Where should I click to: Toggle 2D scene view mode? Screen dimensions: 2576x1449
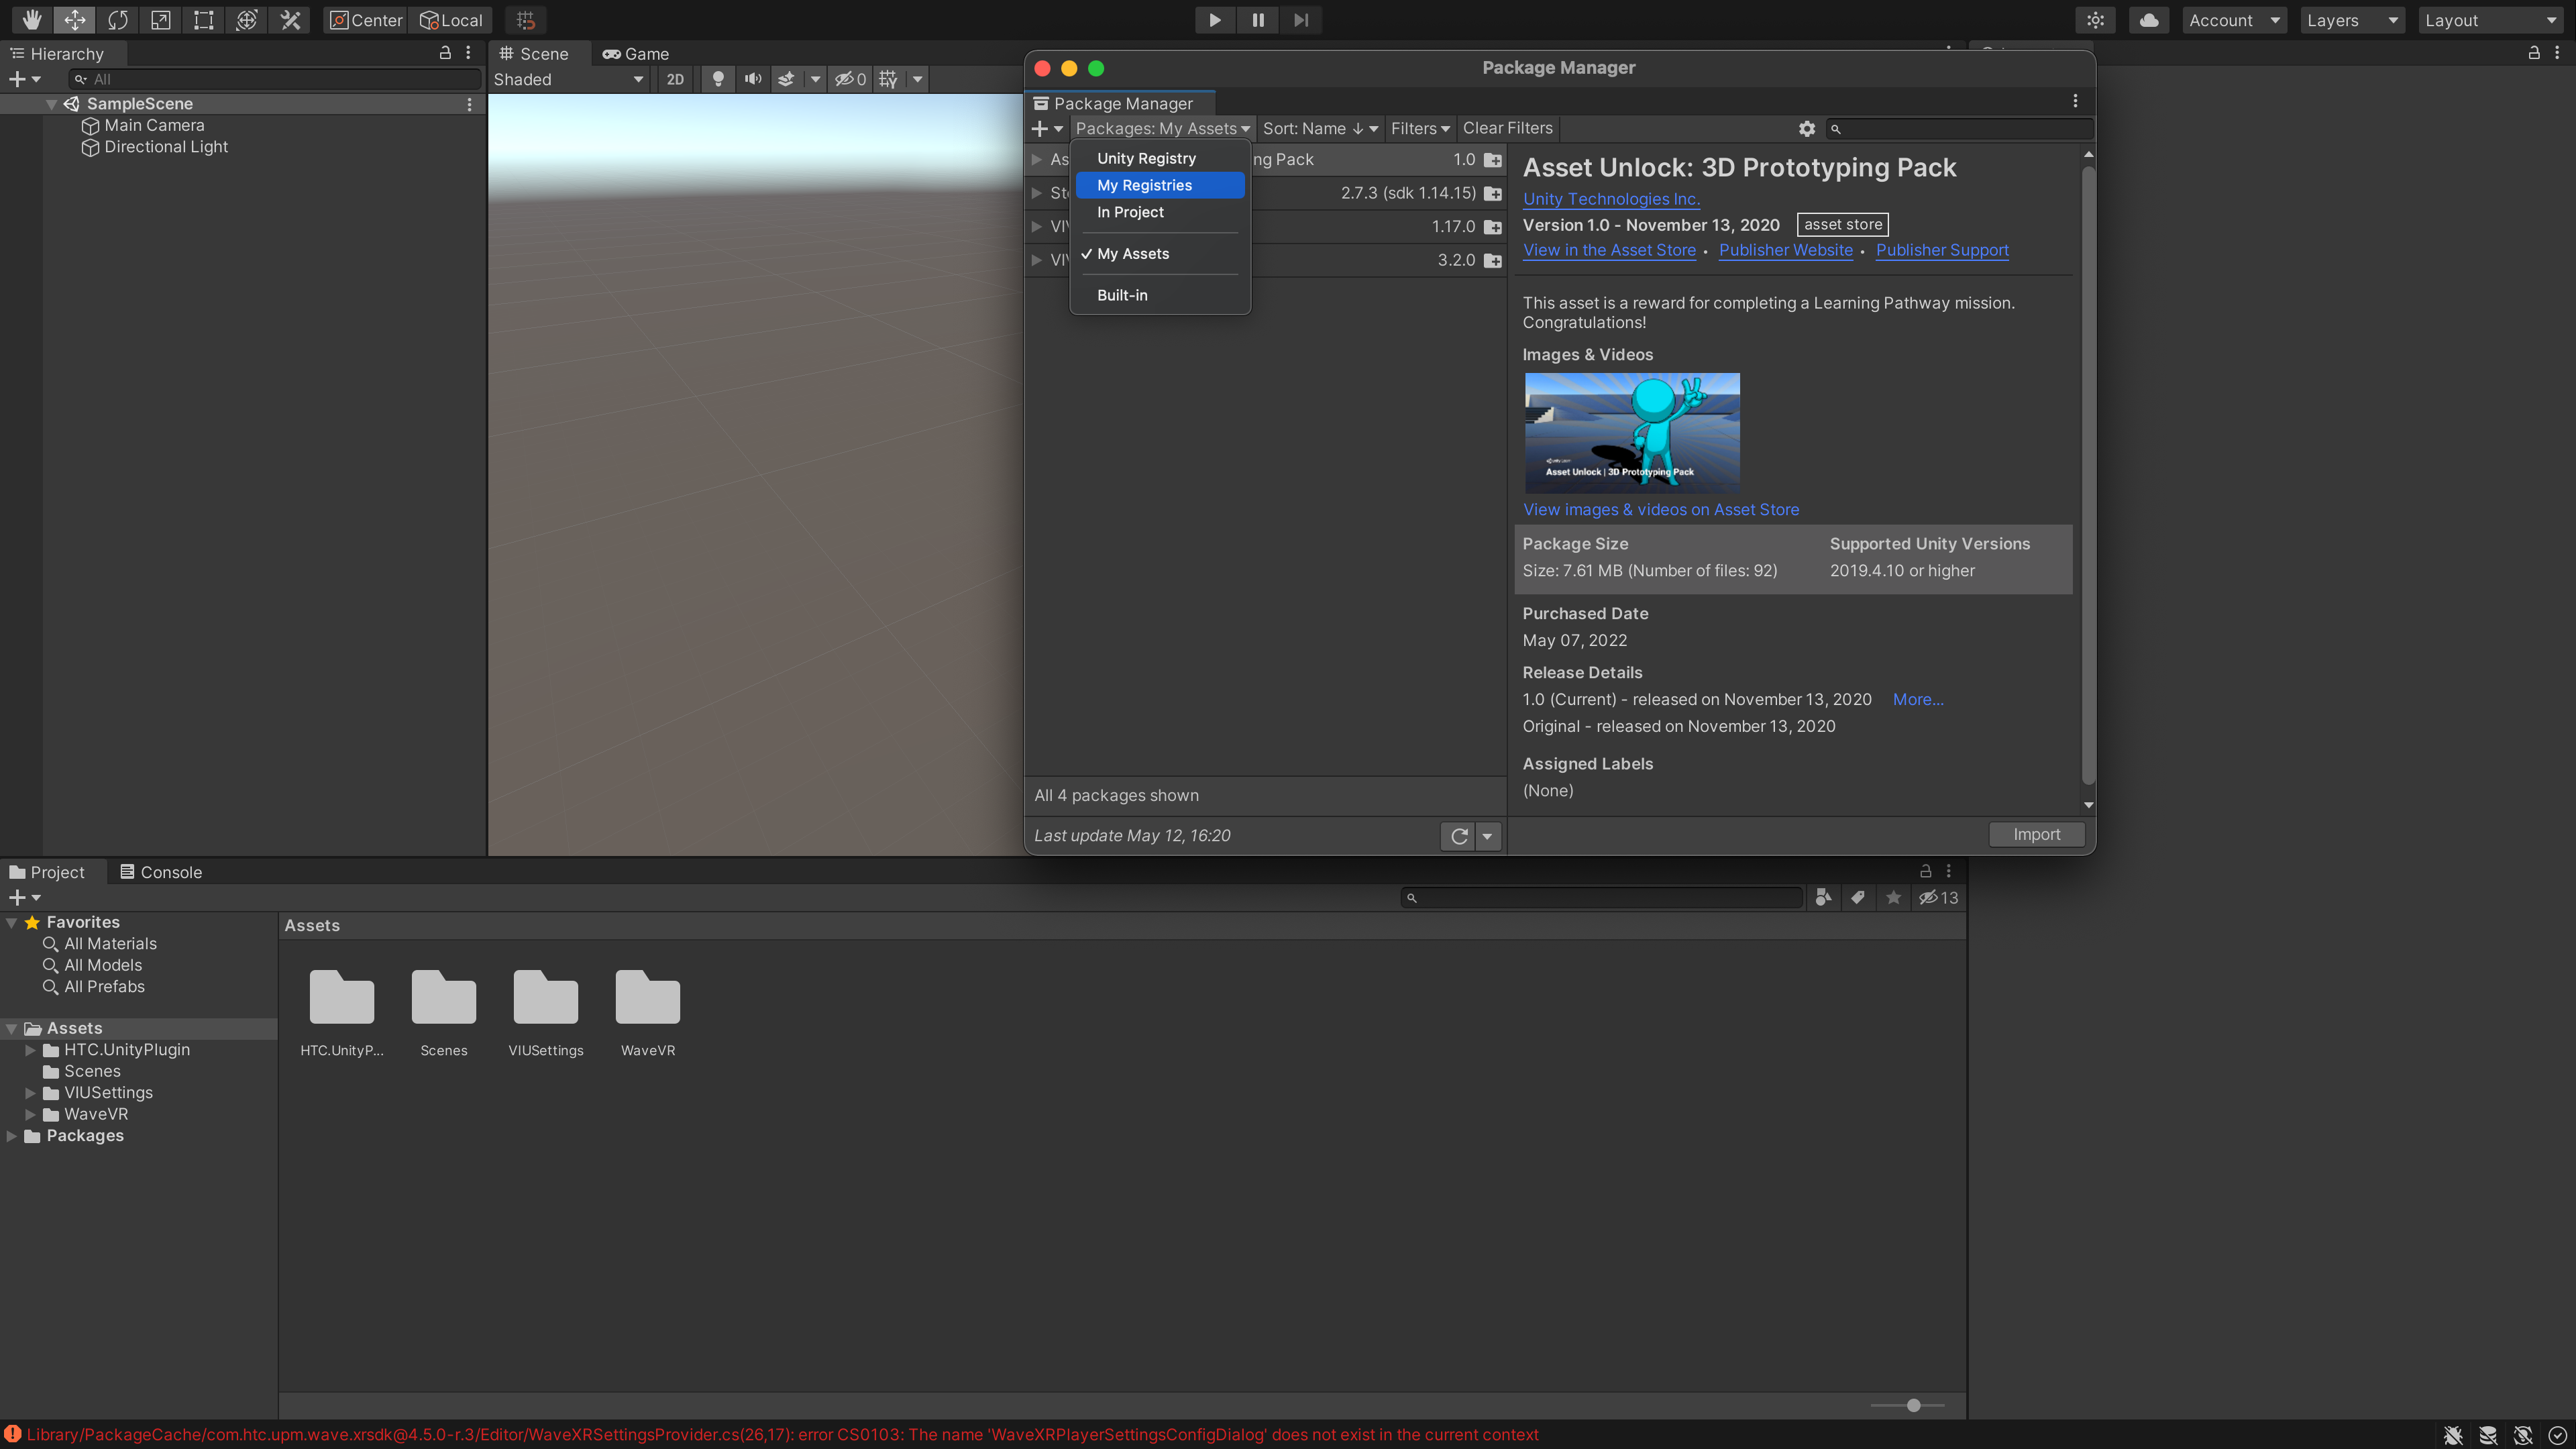pyautogui.click(x=675, y=79)
